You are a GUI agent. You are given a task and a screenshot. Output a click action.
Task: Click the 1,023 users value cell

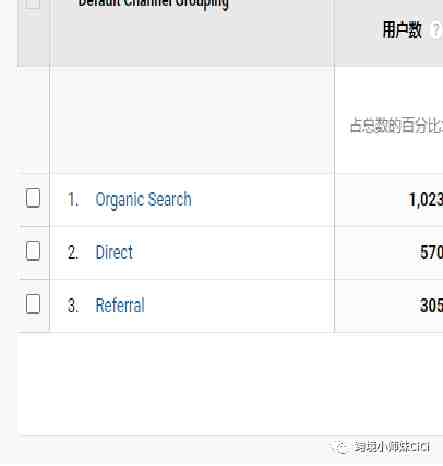point(426,200)
